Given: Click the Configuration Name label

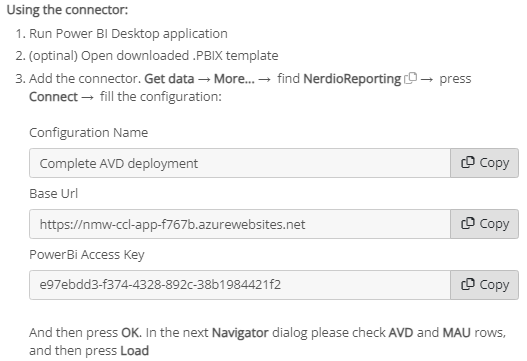Looking at the screenshot, I should [x=88, y=132].
